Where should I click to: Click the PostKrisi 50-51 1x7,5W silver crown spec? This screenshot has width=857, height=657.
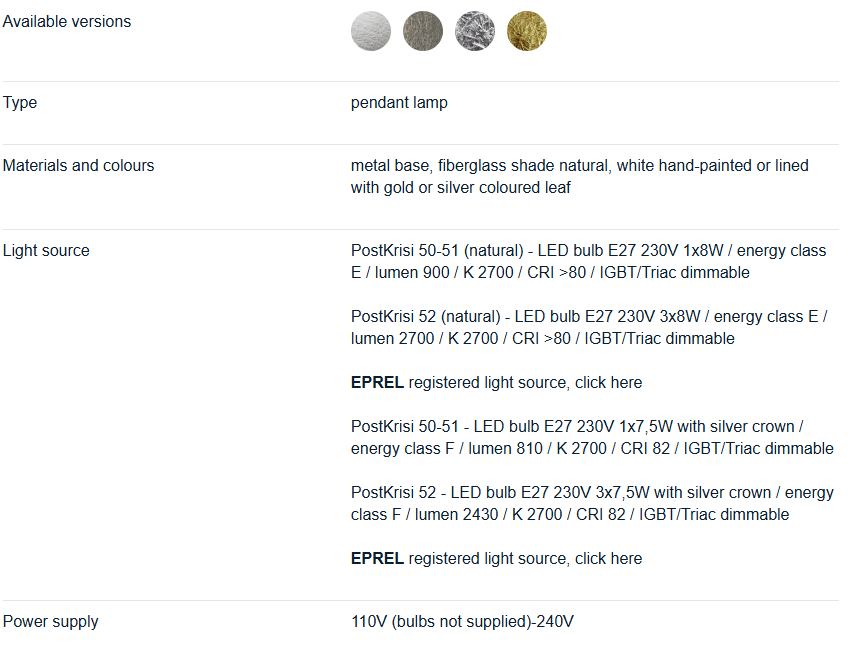pos(592,438)
